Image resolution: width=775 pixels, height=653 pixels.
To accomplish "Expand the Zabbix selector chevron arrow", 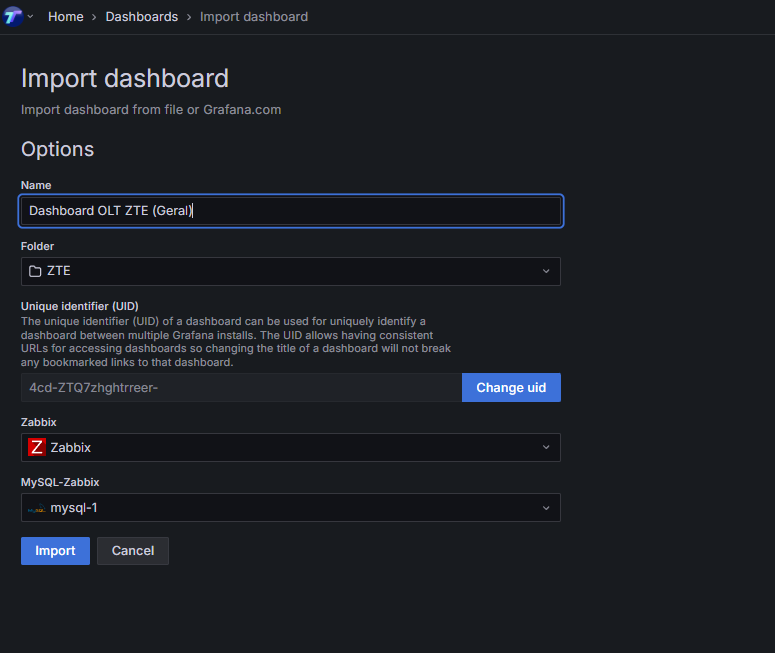I will [546, 447].
